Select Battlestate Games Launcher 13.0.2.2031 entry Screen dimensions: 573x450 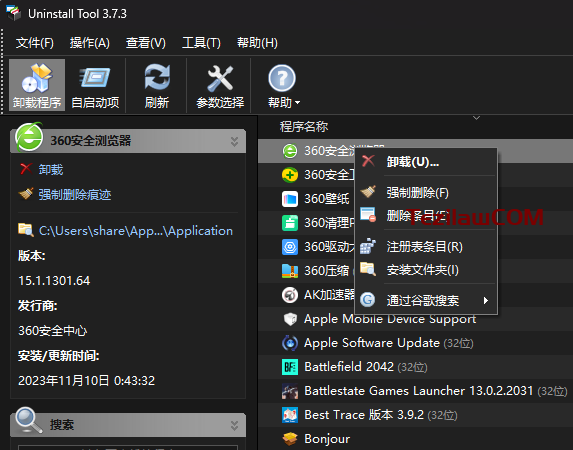[x=415, y=391]
